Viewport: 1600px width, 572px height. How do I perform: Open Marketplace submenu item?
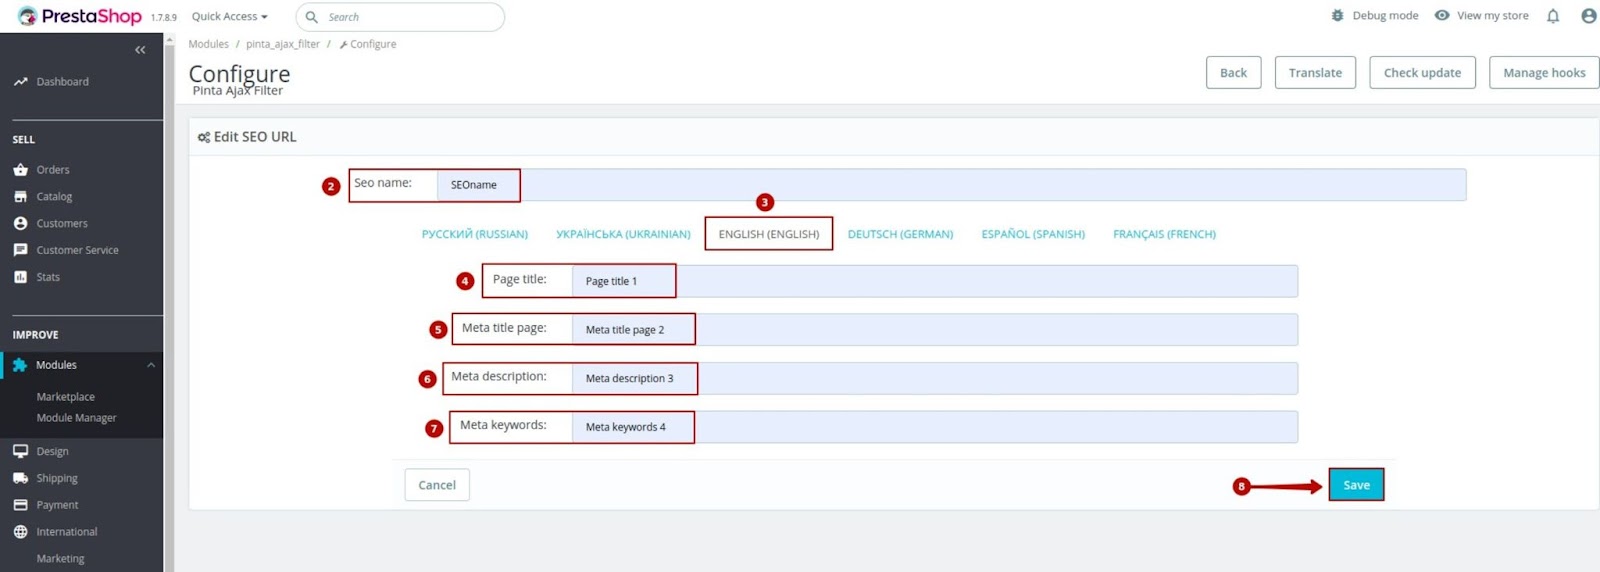pyautogui.click(x=66, y=397)
